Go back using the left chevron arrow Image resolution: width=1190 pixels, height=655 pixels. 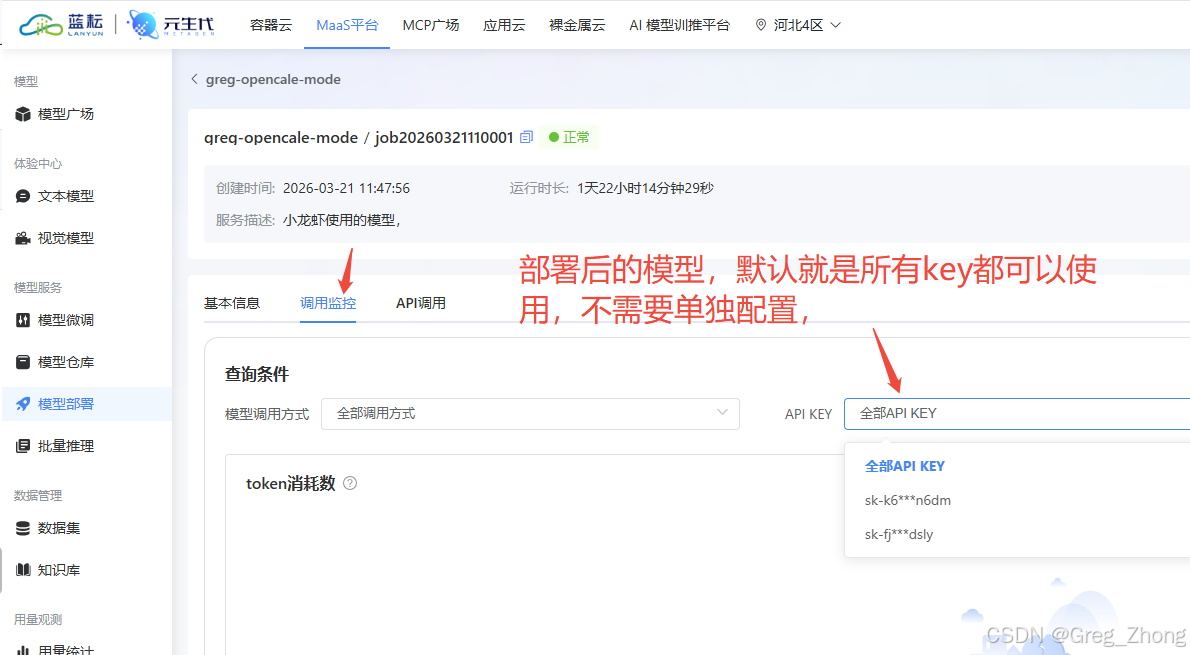[x=194, y=79]
